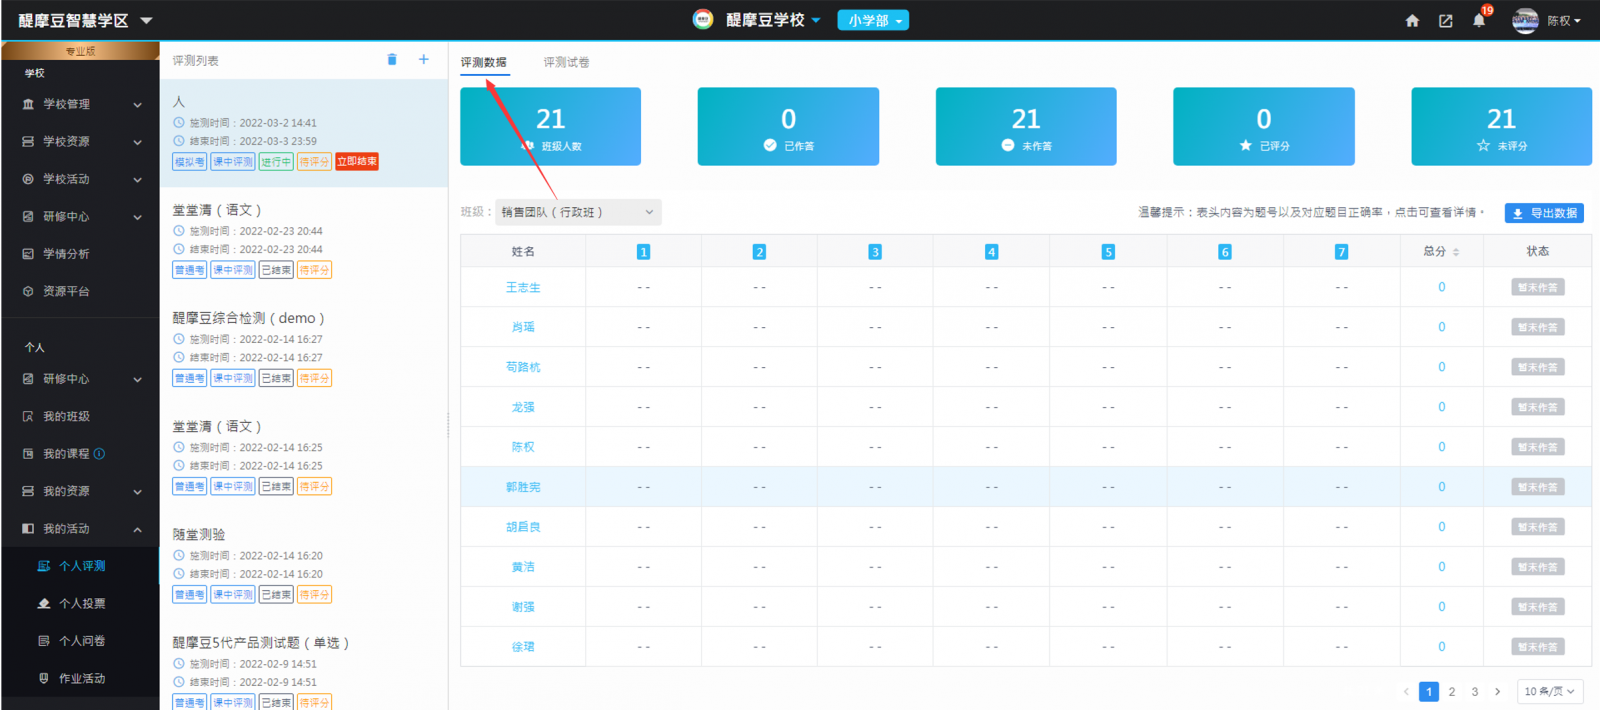The height and width of the screenshot is (710, 1600).
Task: Delete evaluation using trash icon
Action: coord(392,60)
